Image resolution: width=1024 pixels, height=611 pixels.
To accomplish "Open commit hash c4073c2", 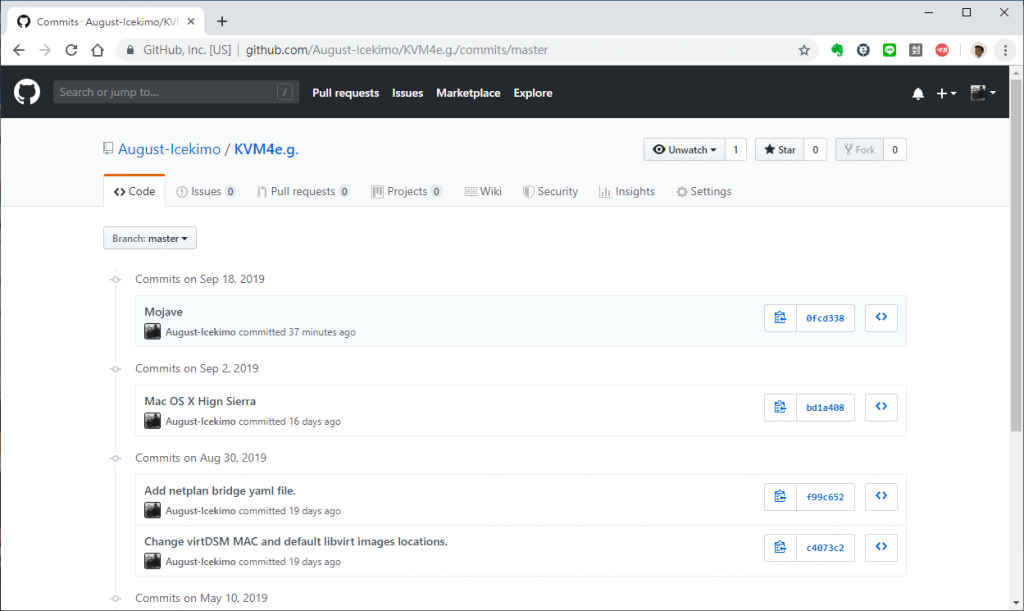I will point(825,548).
